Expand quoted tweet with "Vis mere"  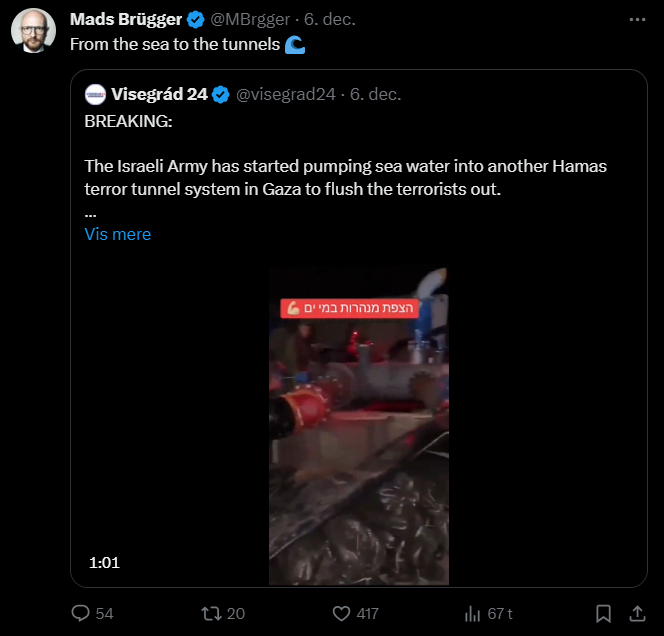(118, 234)
